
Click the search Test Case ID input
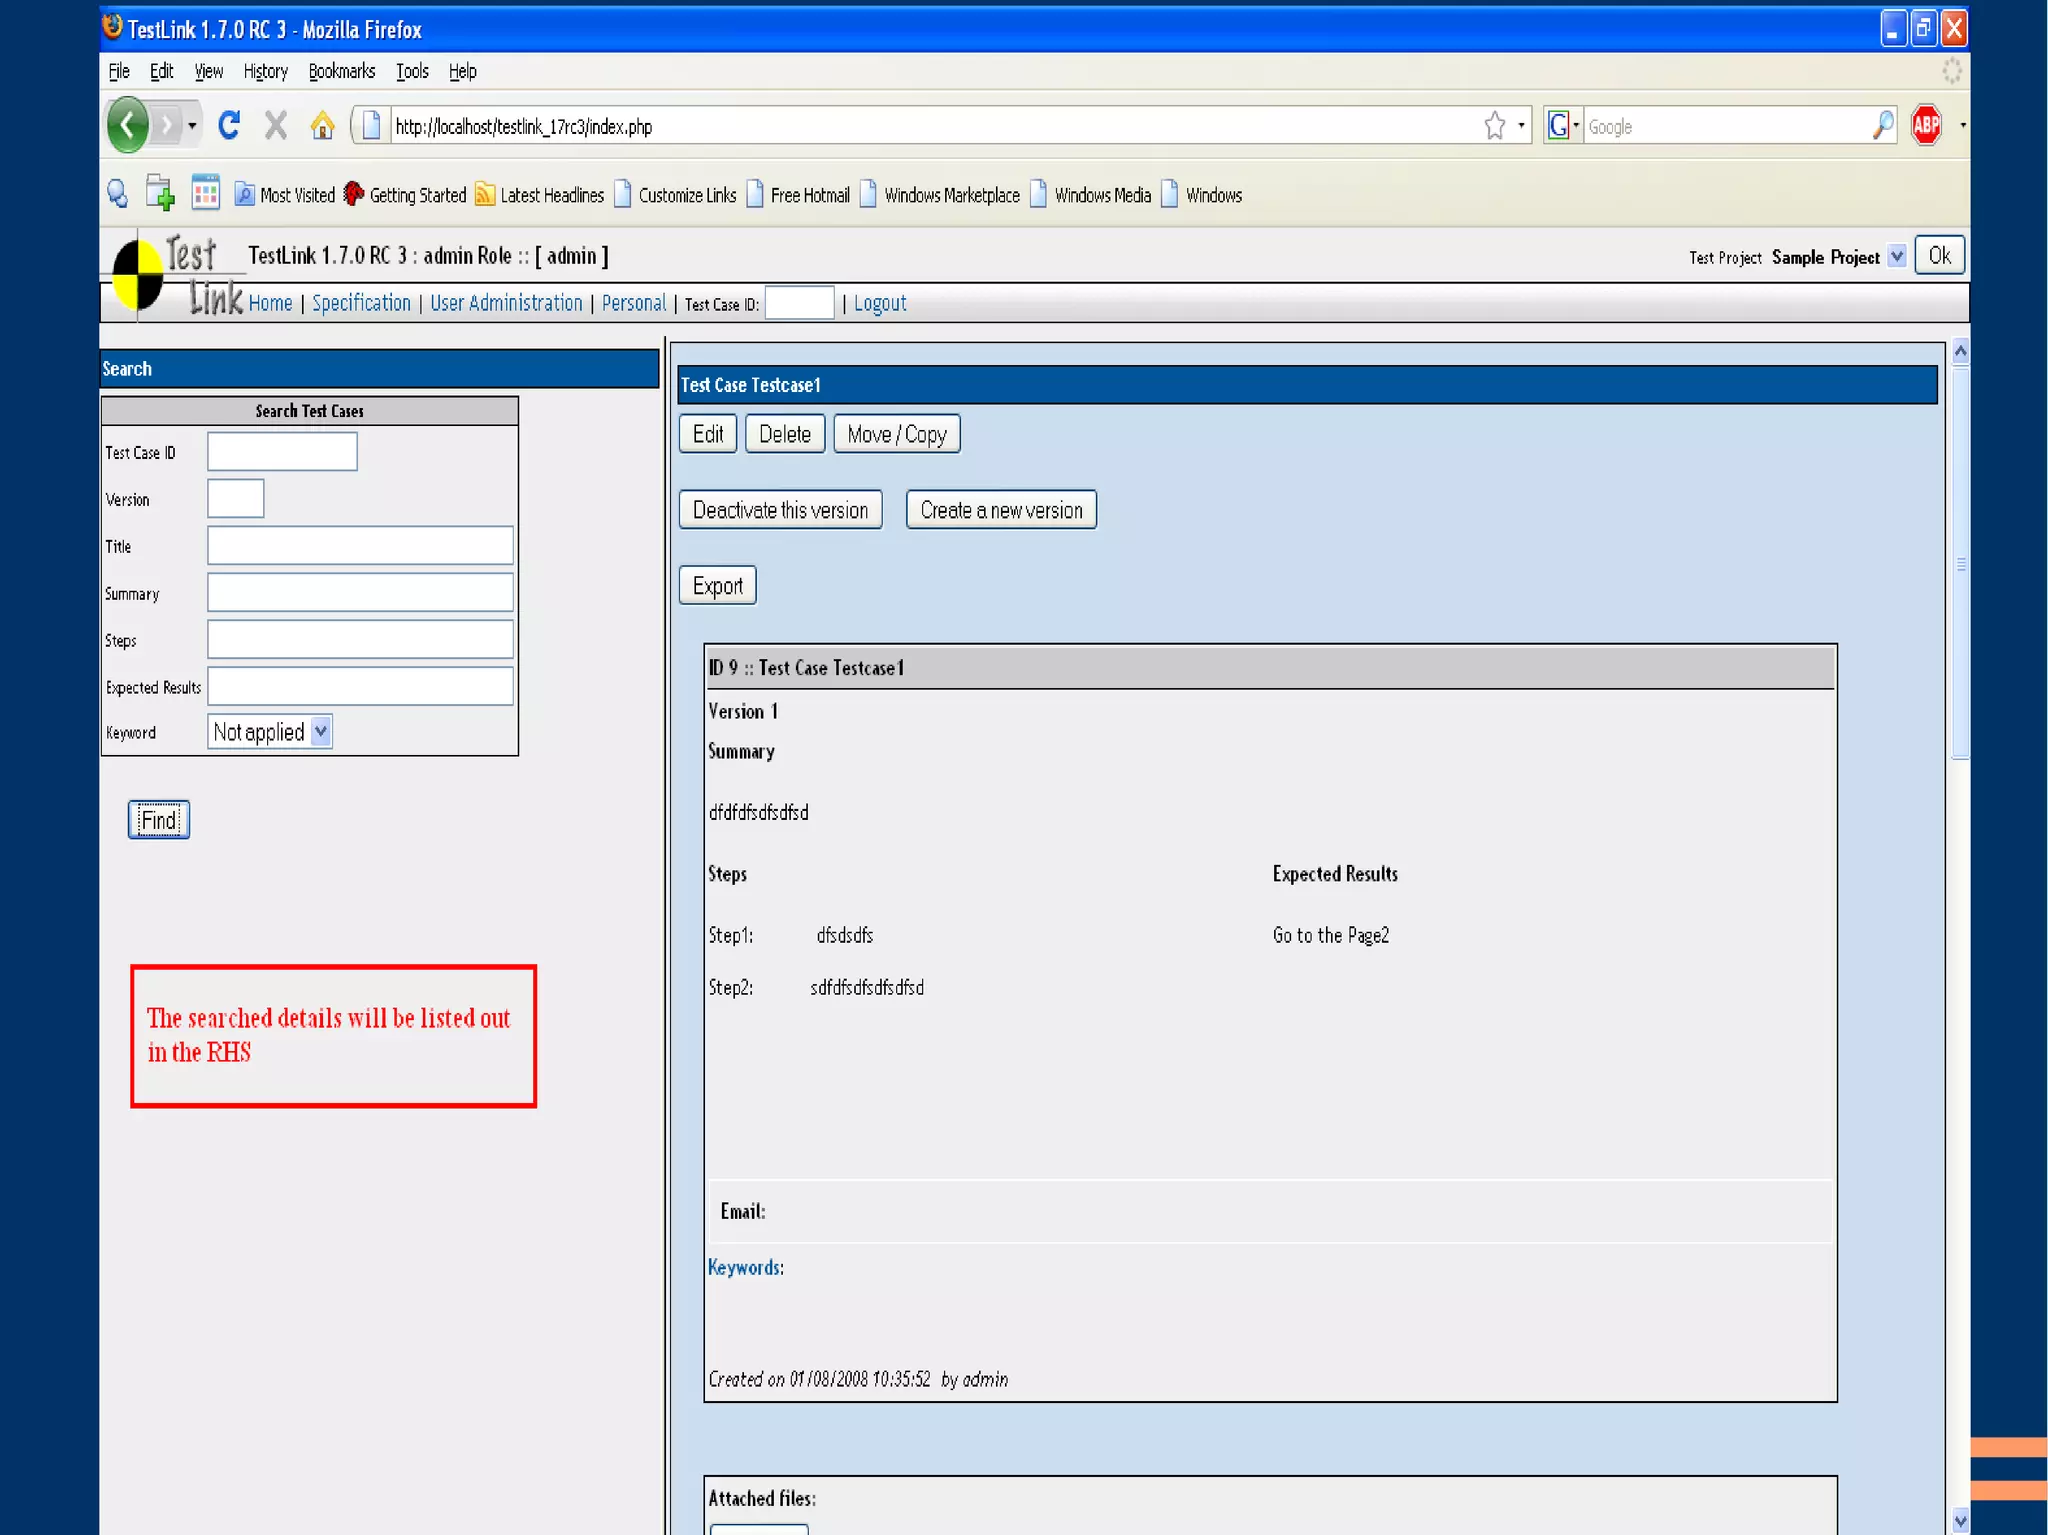pos(282,452)
